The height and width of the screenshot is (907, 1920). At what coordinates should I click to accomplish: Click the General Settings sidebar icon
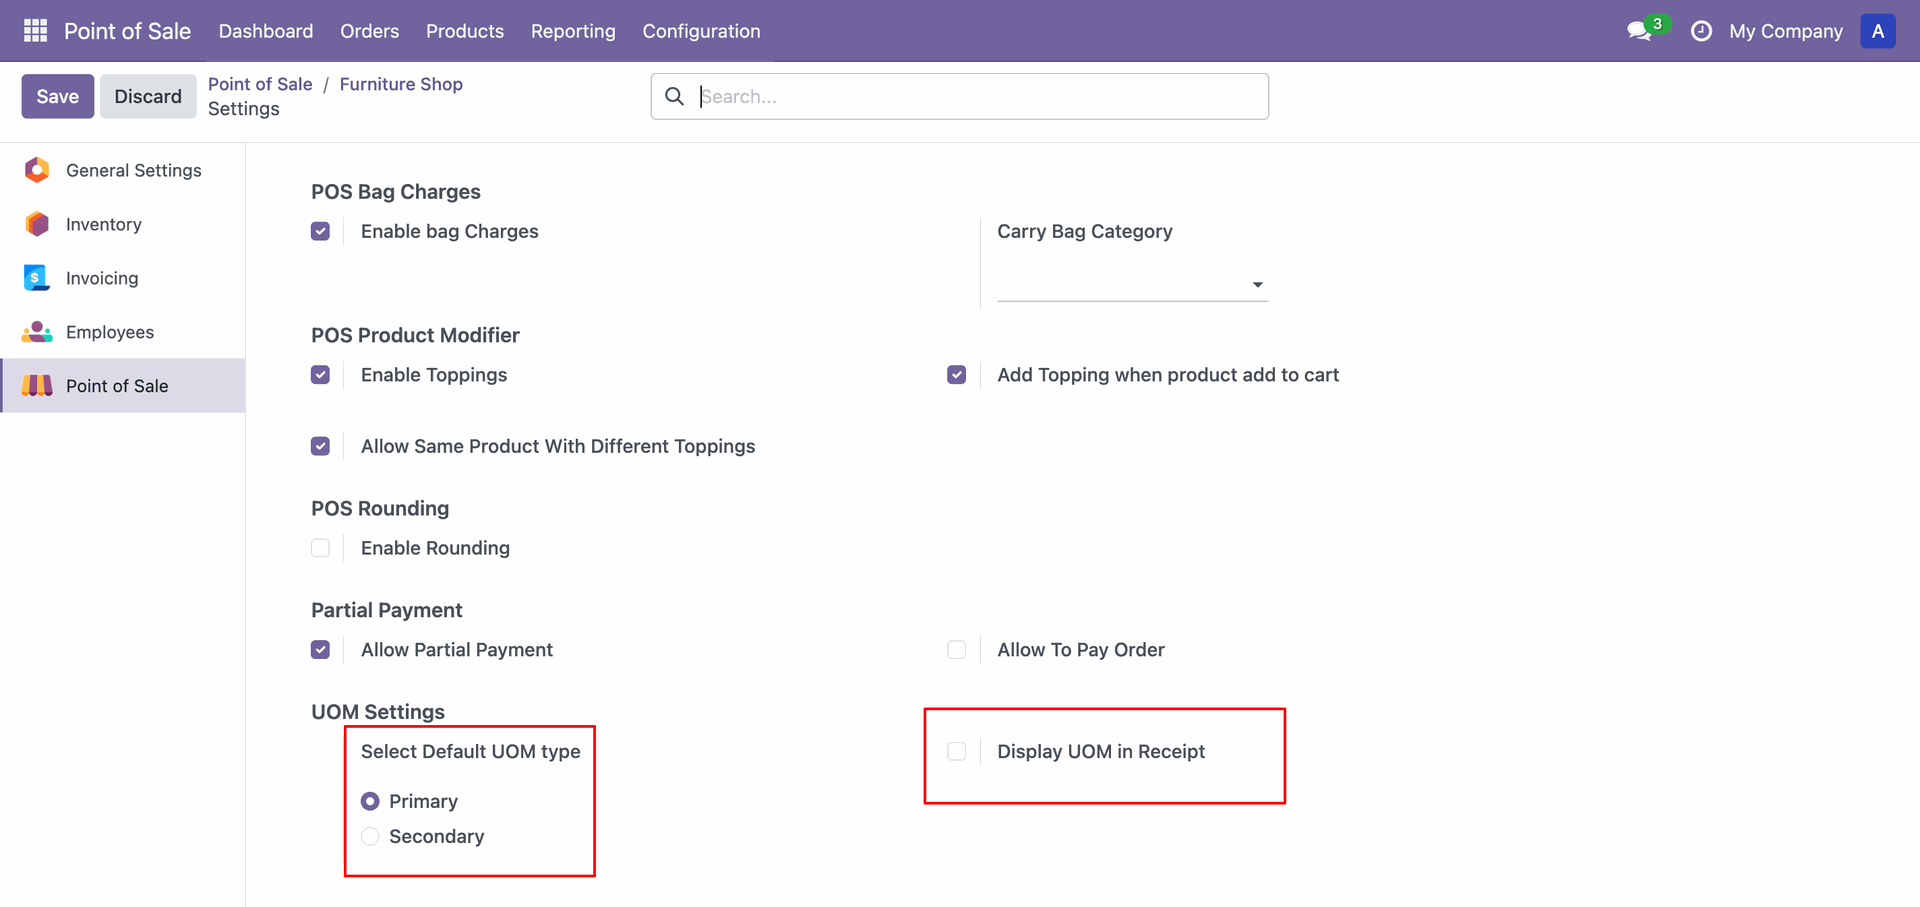click(37, 170)
